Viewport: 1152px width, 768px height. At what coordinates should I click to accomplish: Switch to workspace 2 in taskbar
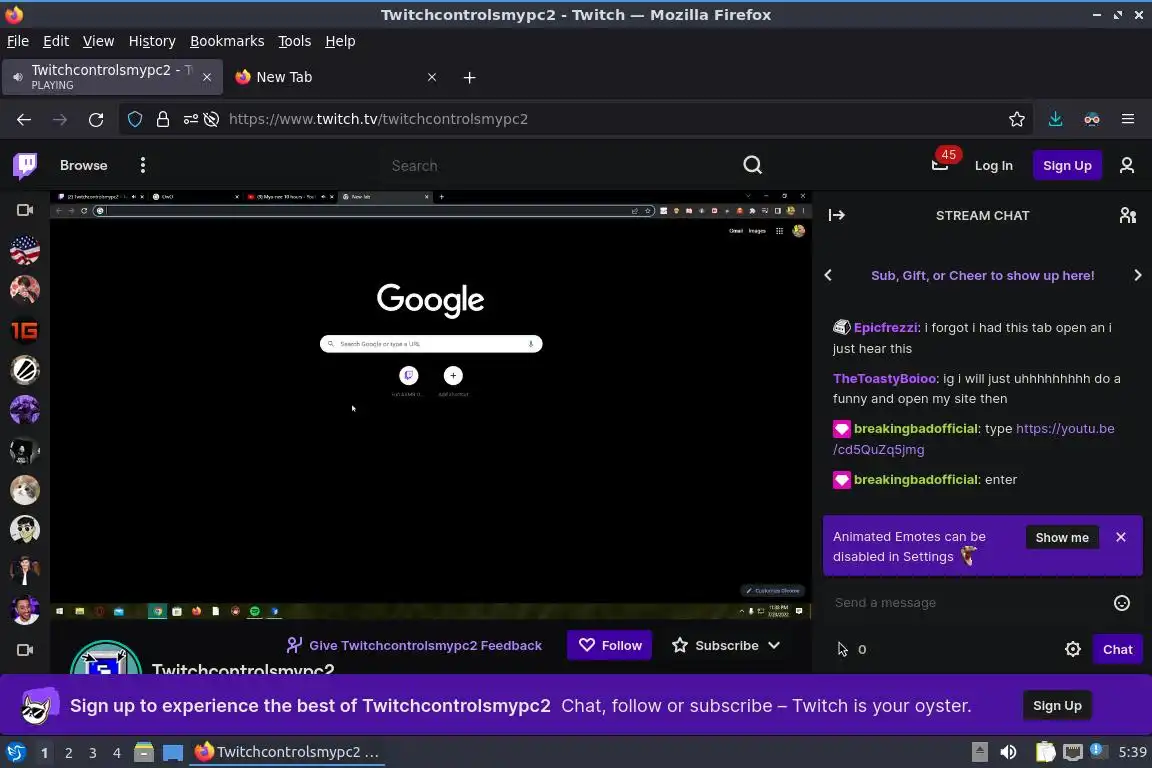pos(68,753)
